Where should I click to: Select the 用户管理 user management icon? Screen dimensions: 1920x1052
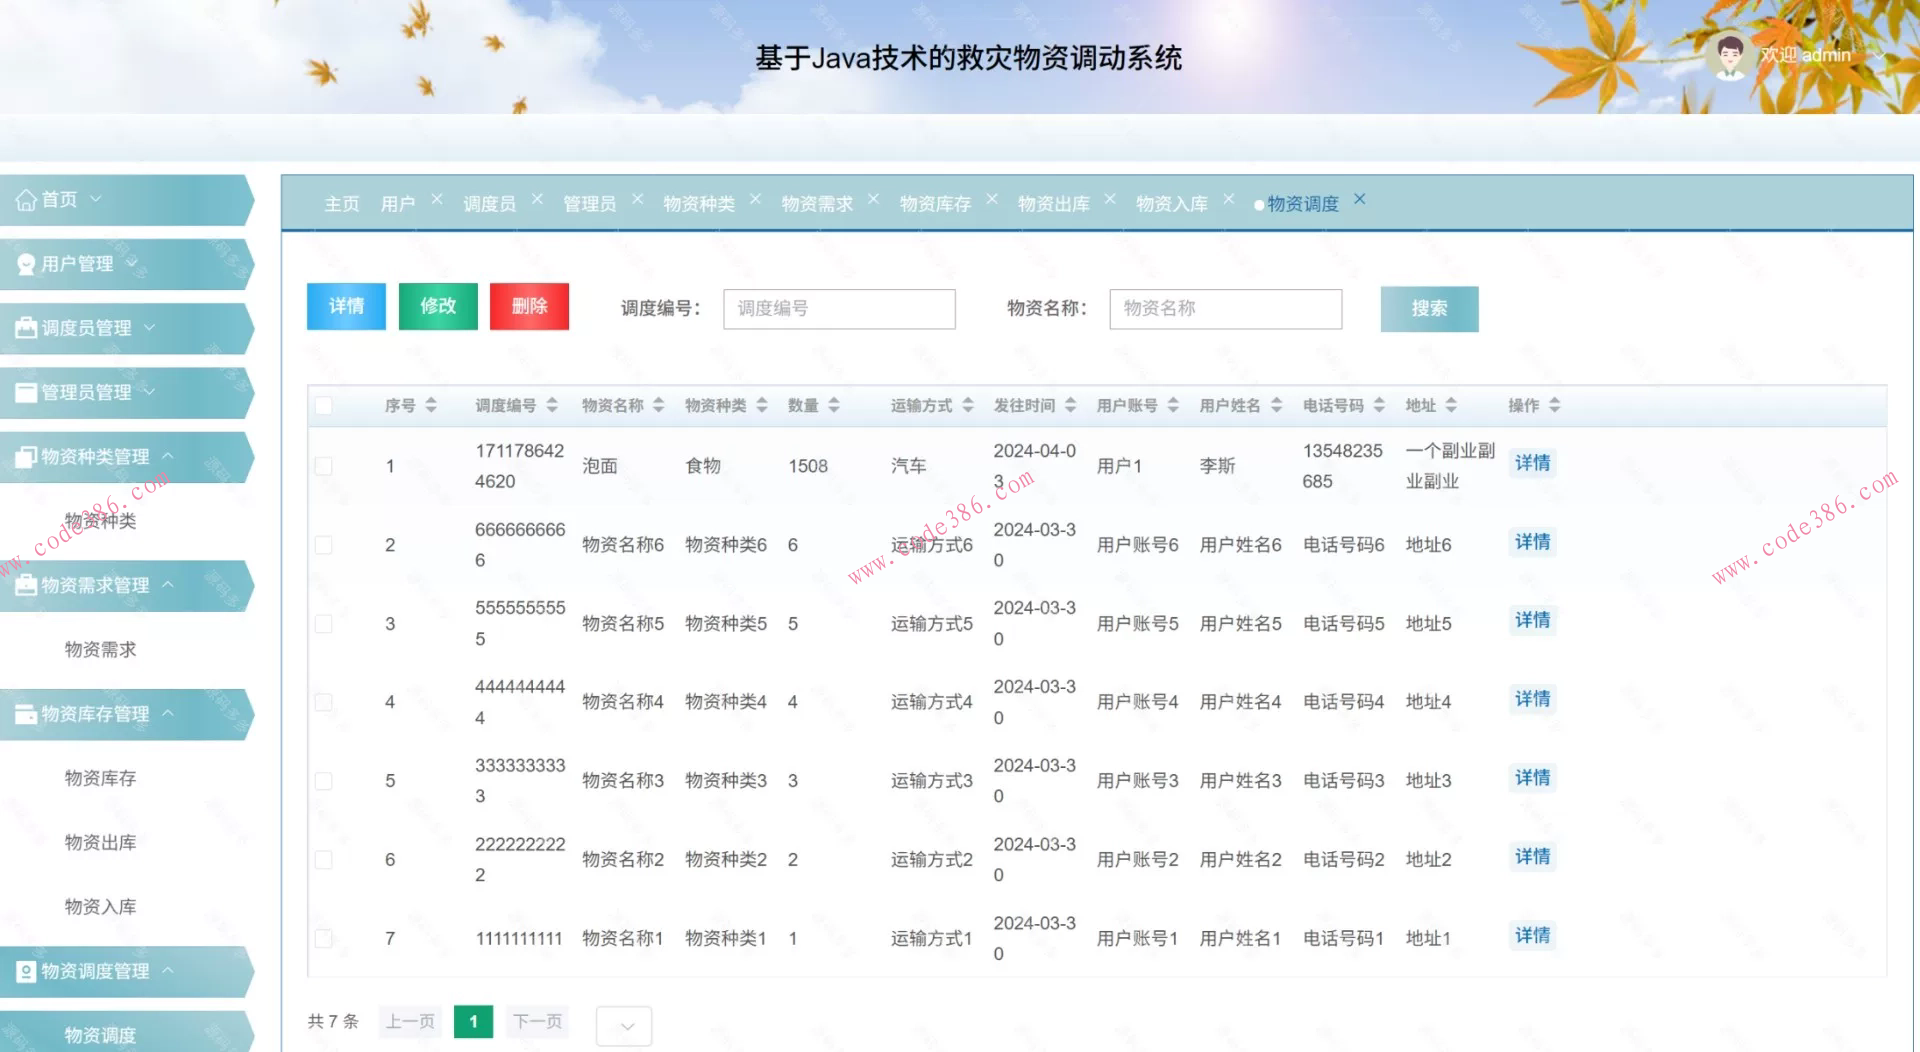(x=25, y=263)
